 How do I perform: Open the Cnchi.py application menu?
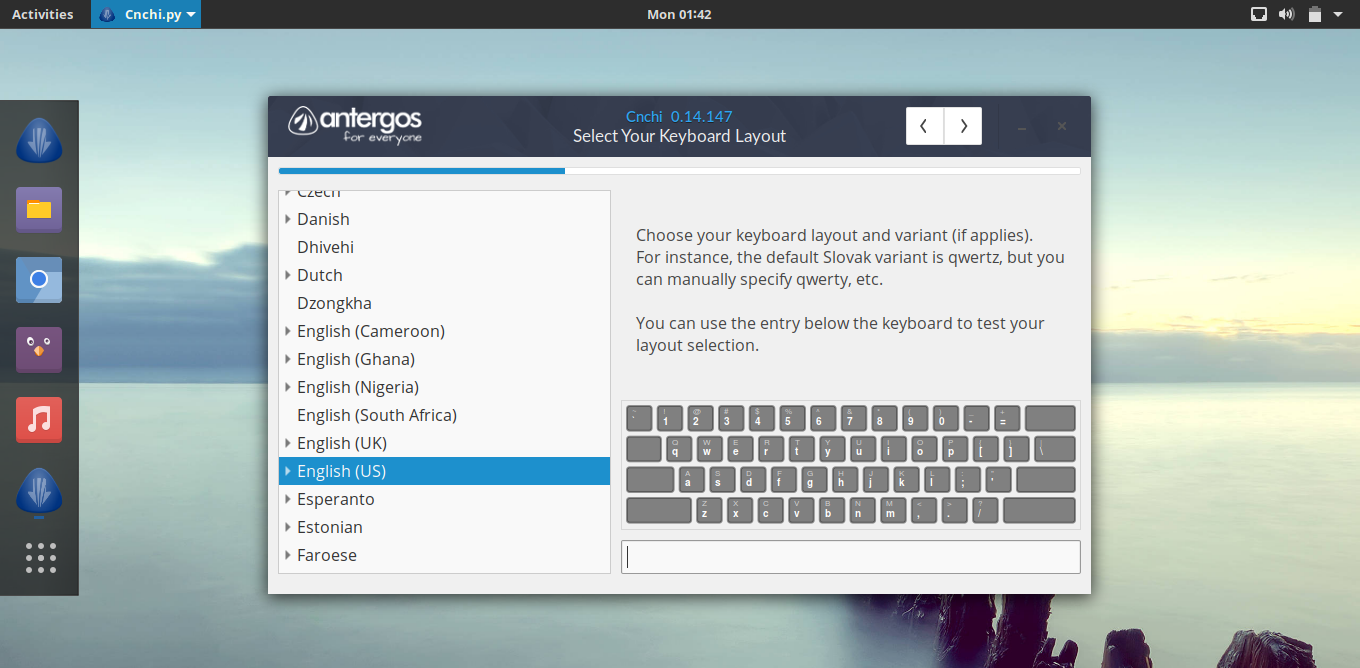click(146, 14)
